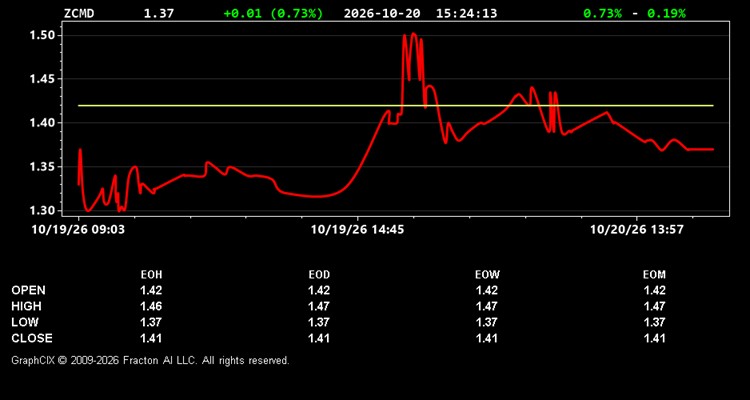Click the 10/20/26 13:57 time label
750x400 pixels.
point(637,230)
